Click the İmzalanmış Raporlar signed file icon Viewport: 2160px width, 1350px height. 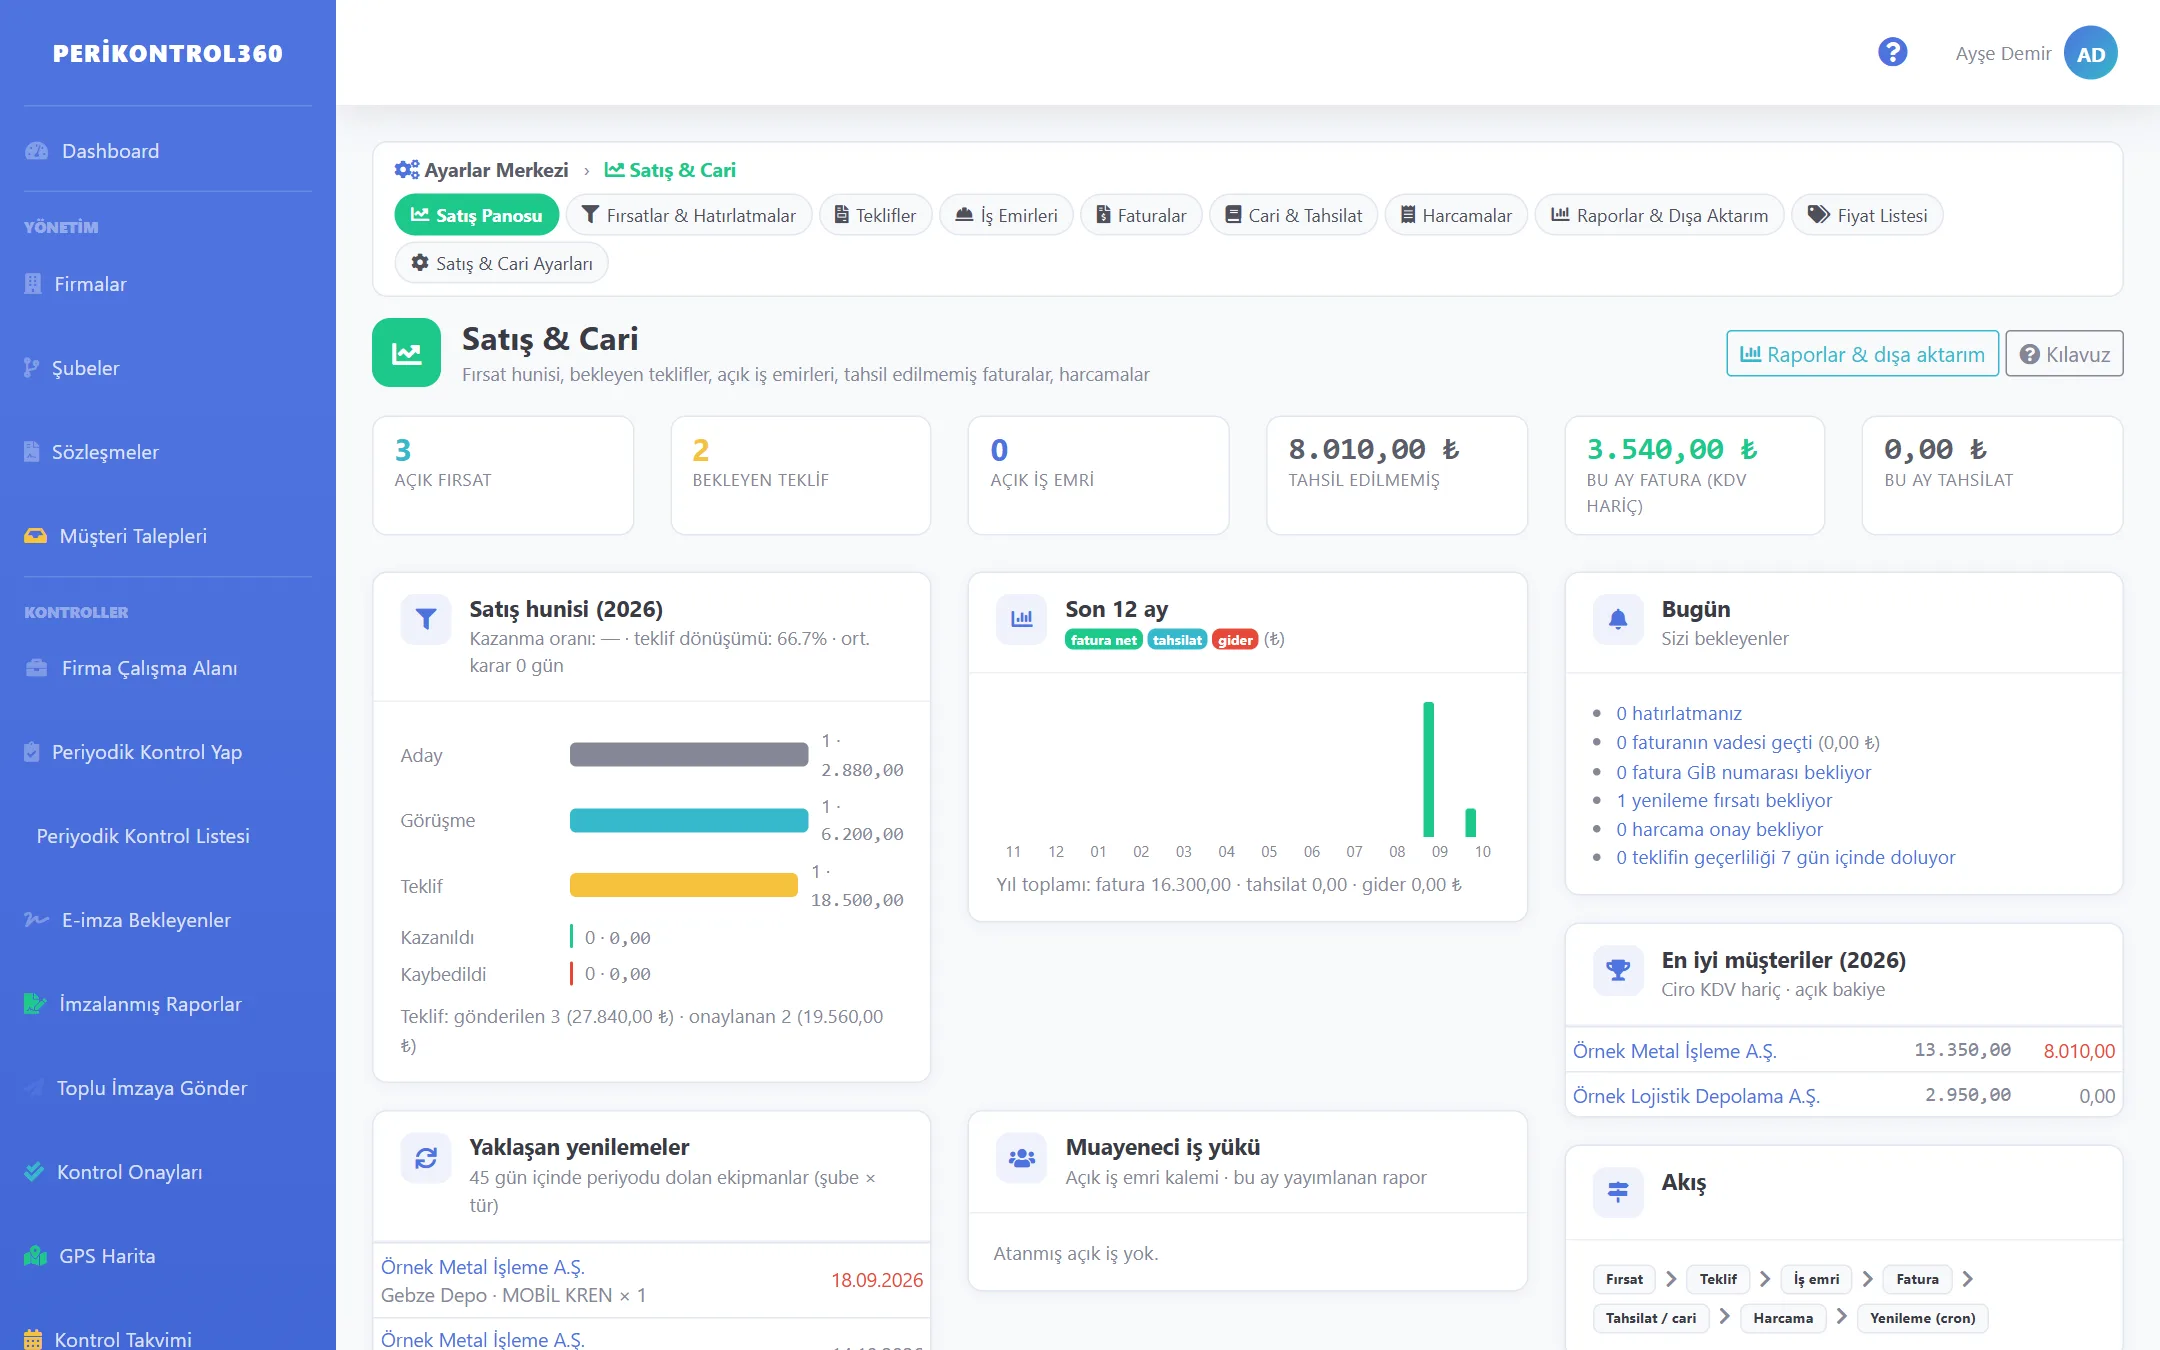[x=35, y=1004]
